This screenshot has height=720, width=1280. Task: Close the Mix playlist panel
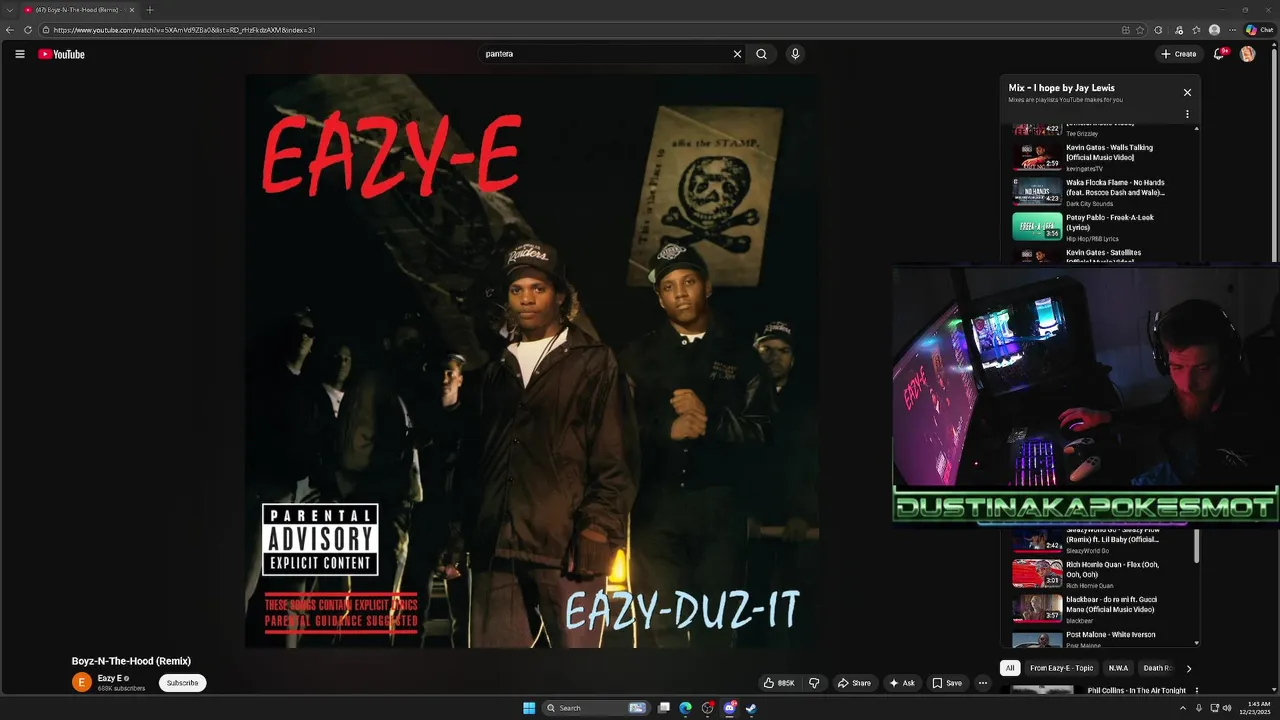1187,92
